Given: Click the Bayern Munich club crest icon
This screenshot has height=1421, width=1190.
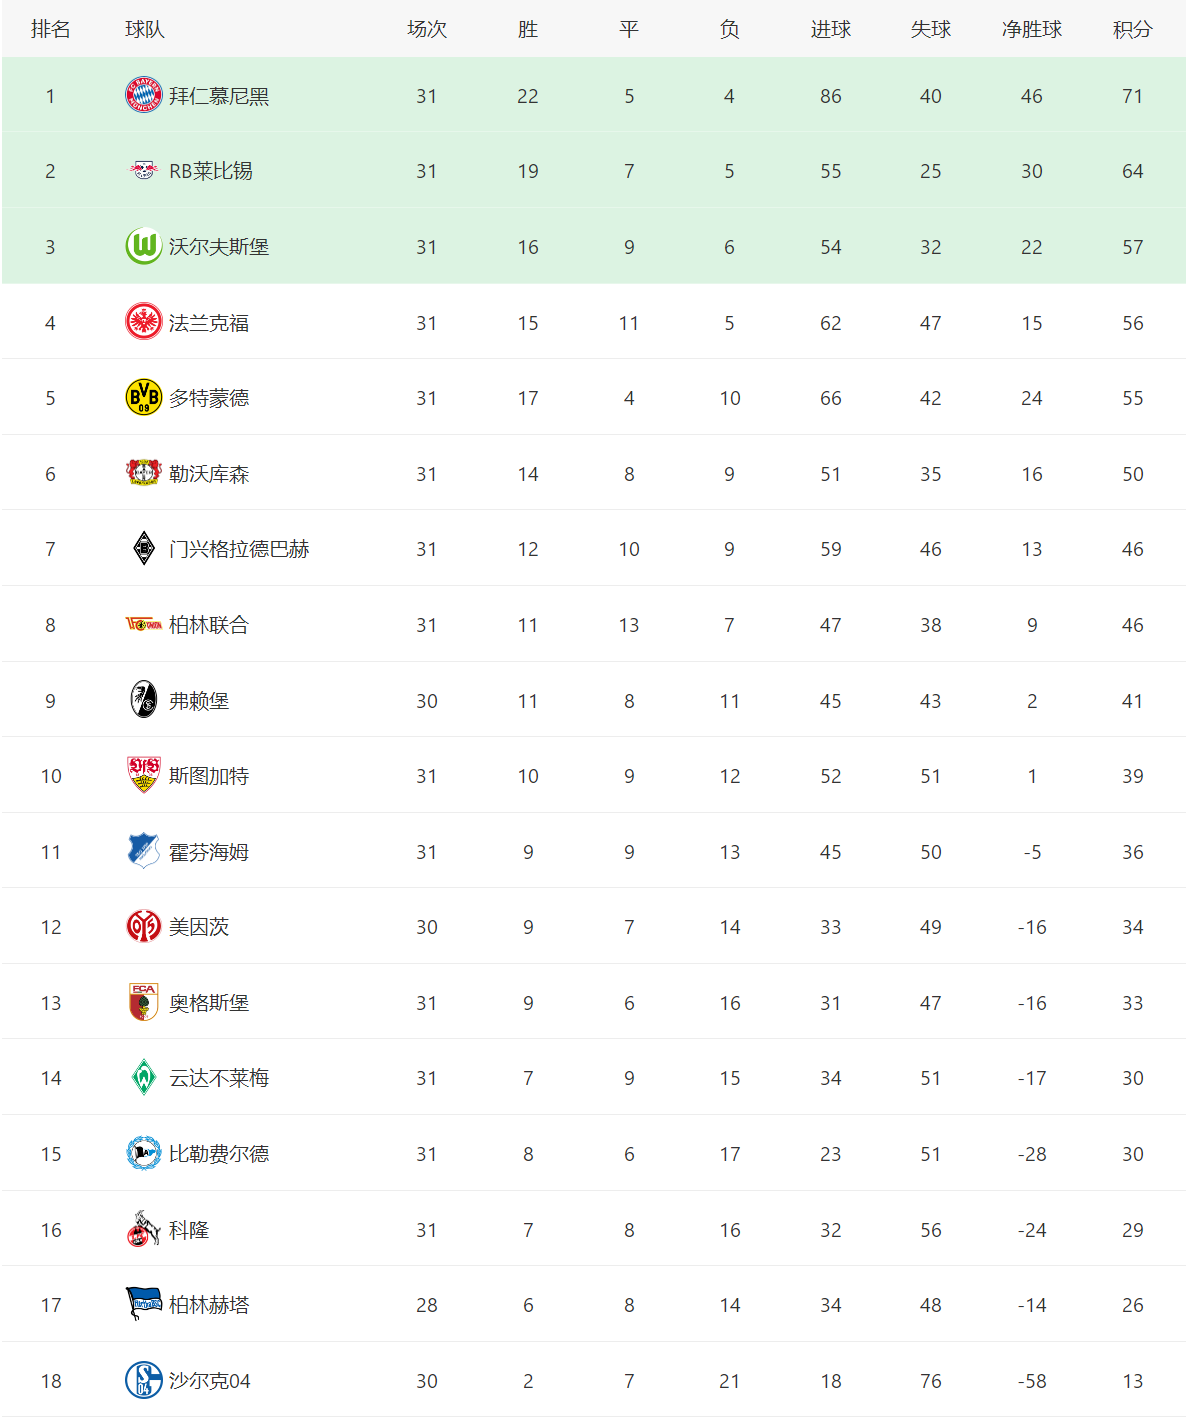Looking at the screenshot, I should (x=143, y=95).
